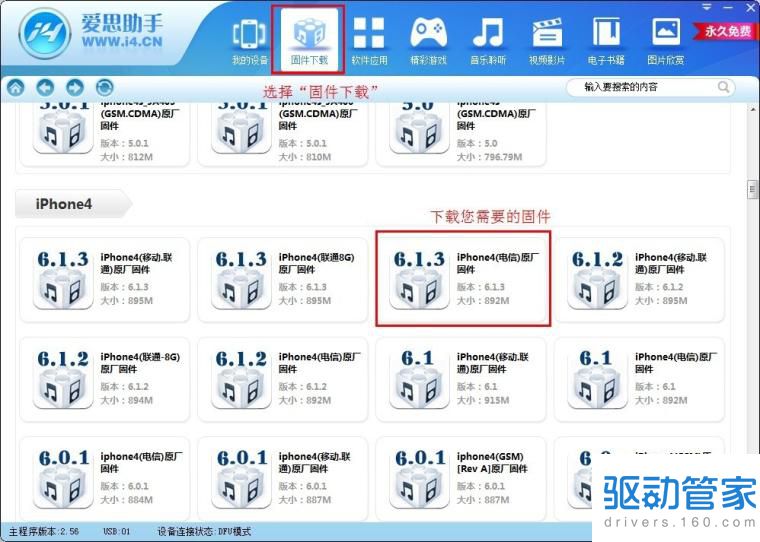Click the text 大小：915M
760x542 pixels.
click(x=483, y=400)
